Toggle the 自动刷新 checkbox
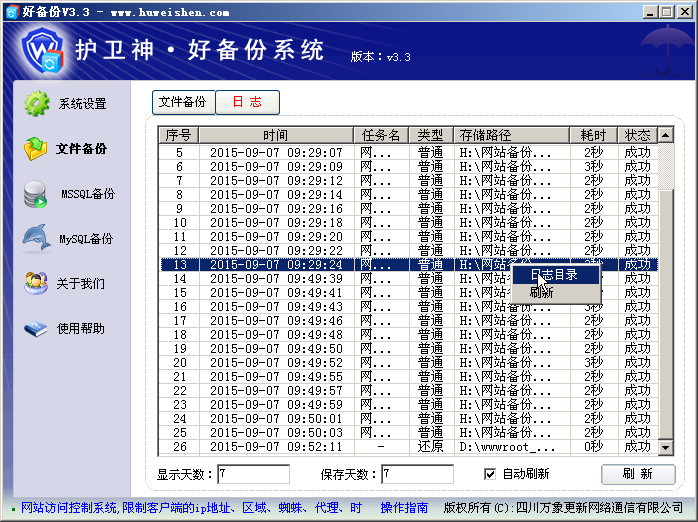Image resolution: width=698 pixels, height=522 pixels. [x=490, y=474]
